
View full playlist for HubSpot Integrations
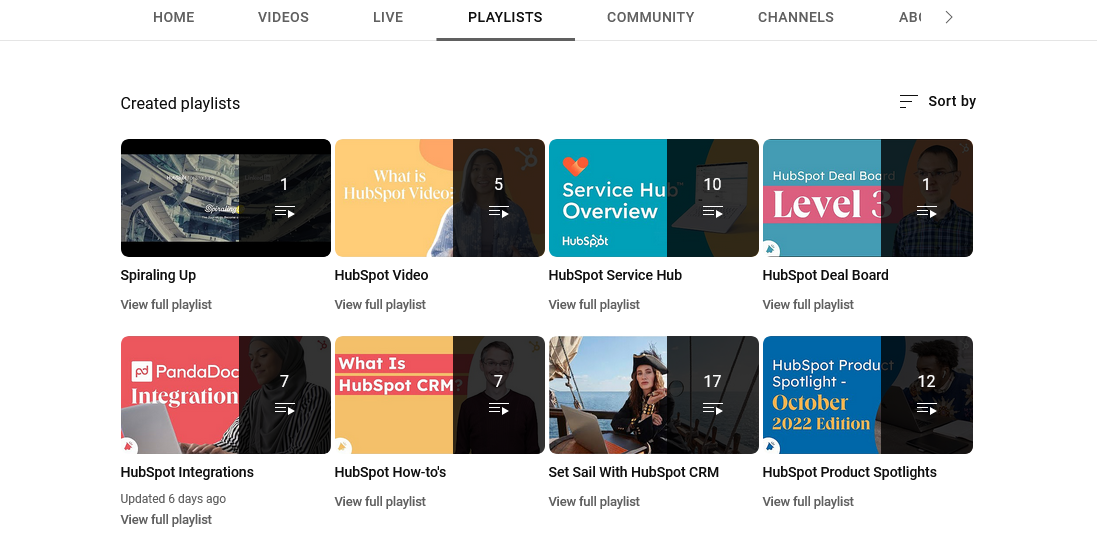pos(166,520)
